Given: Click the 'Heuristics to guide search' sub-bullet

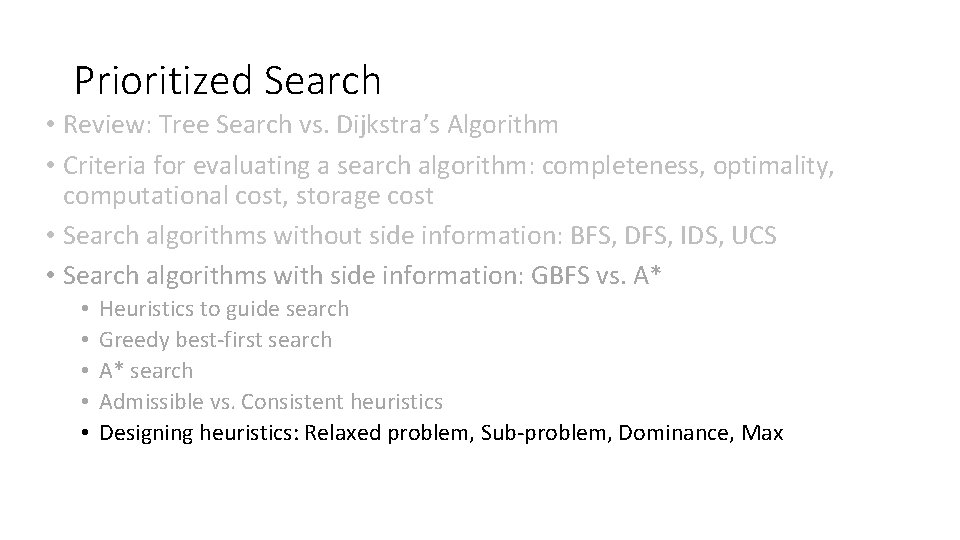Looking at the screenshot, I should pyautogui.click(x=225, y=309).
